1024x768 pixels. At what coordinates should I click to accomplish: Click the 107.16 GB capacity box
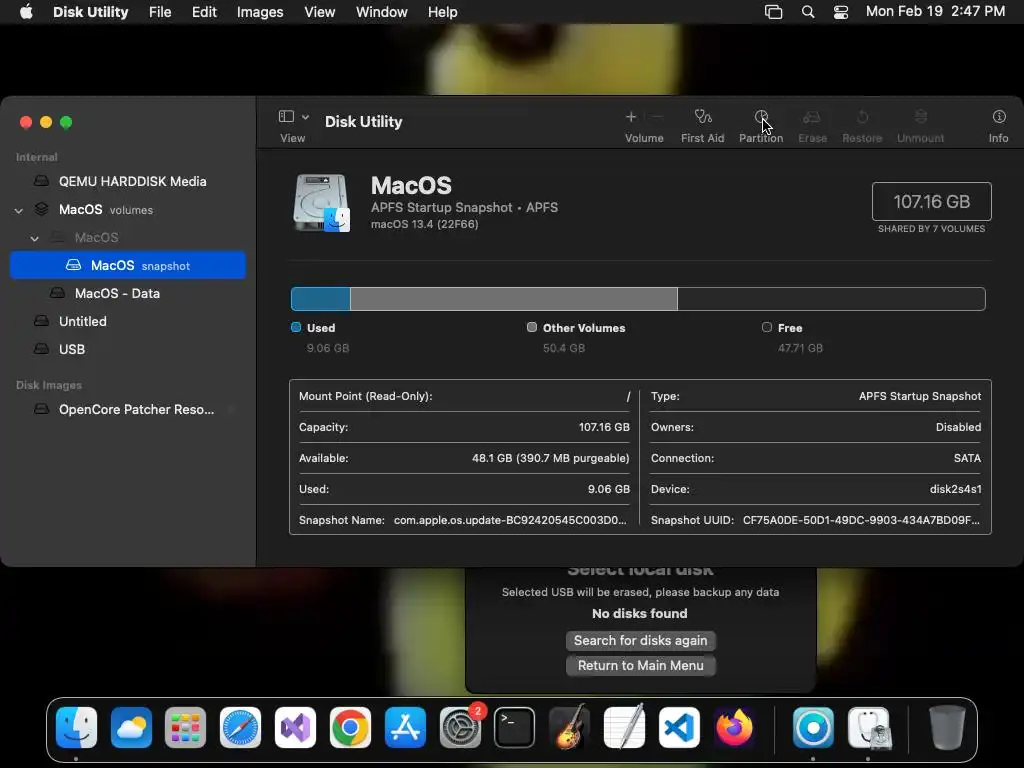tap(931, 201)
